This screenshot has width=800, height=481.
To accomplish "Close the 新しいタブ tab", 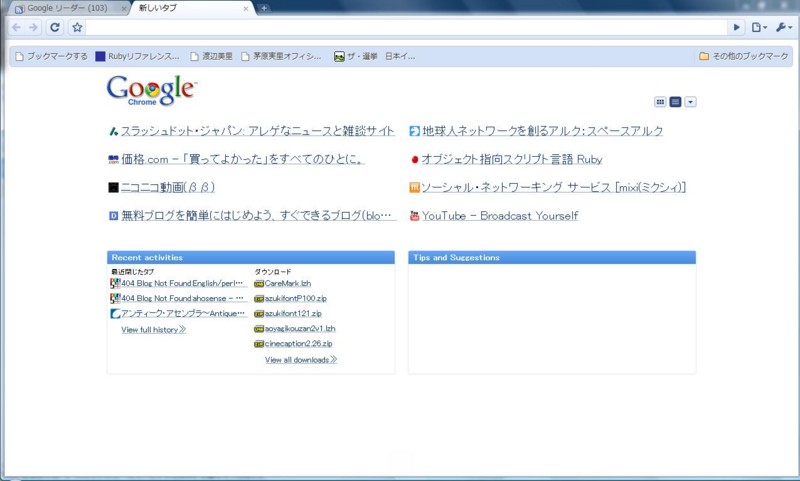I will click(246, 9).
